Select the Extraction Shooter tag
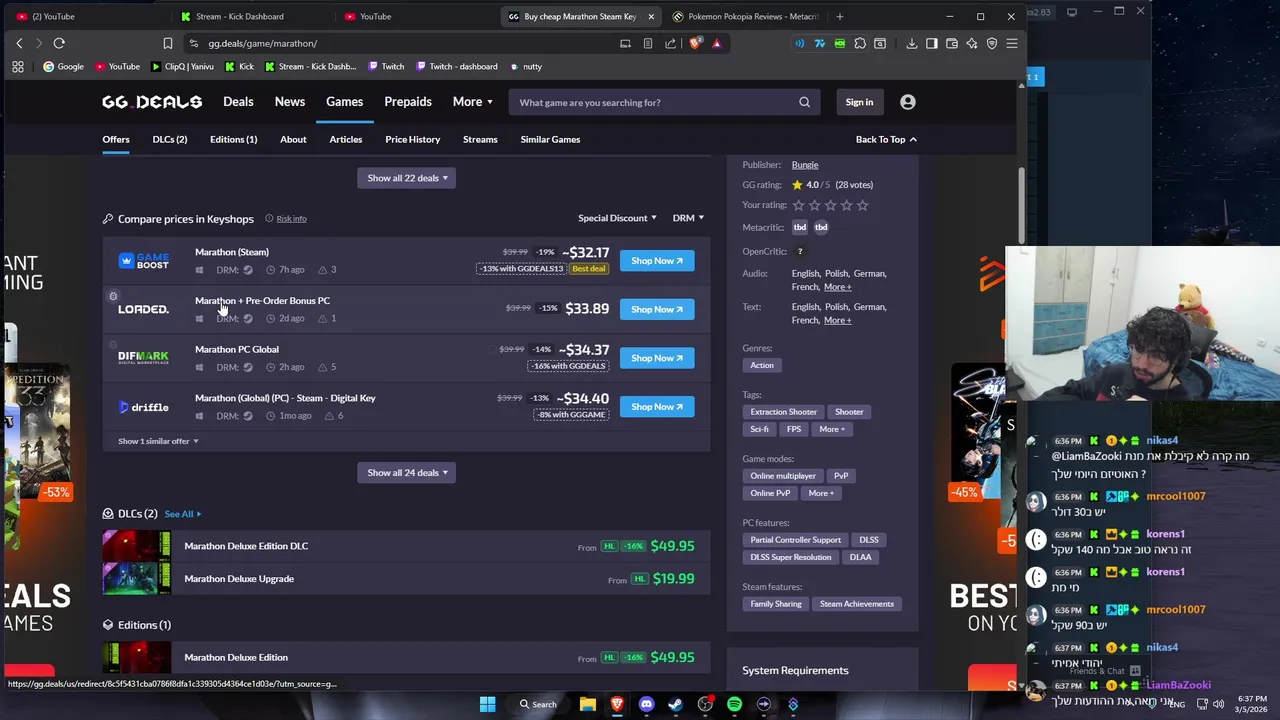Viewport: 1280px width, 720px height. tap(784, 412)
